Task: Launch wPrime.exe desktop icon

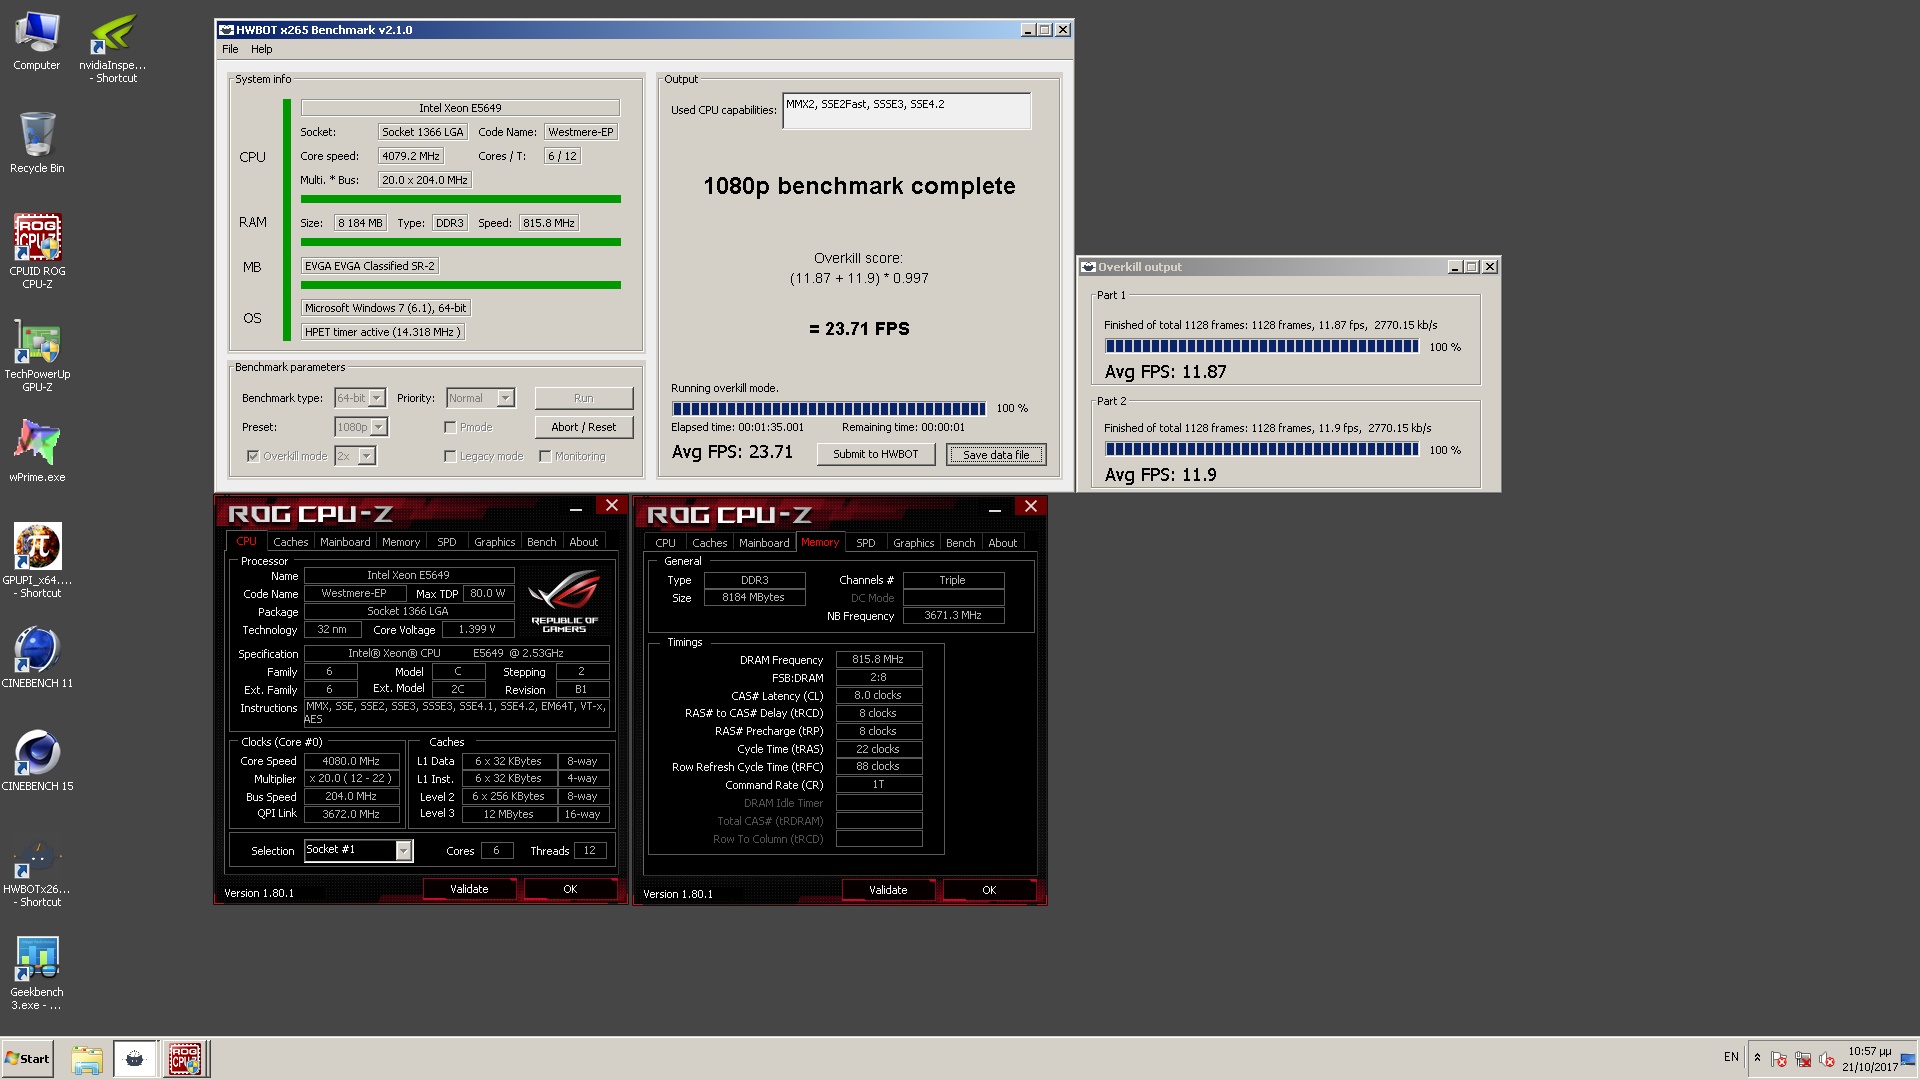Action: click(x=37, y=450)
